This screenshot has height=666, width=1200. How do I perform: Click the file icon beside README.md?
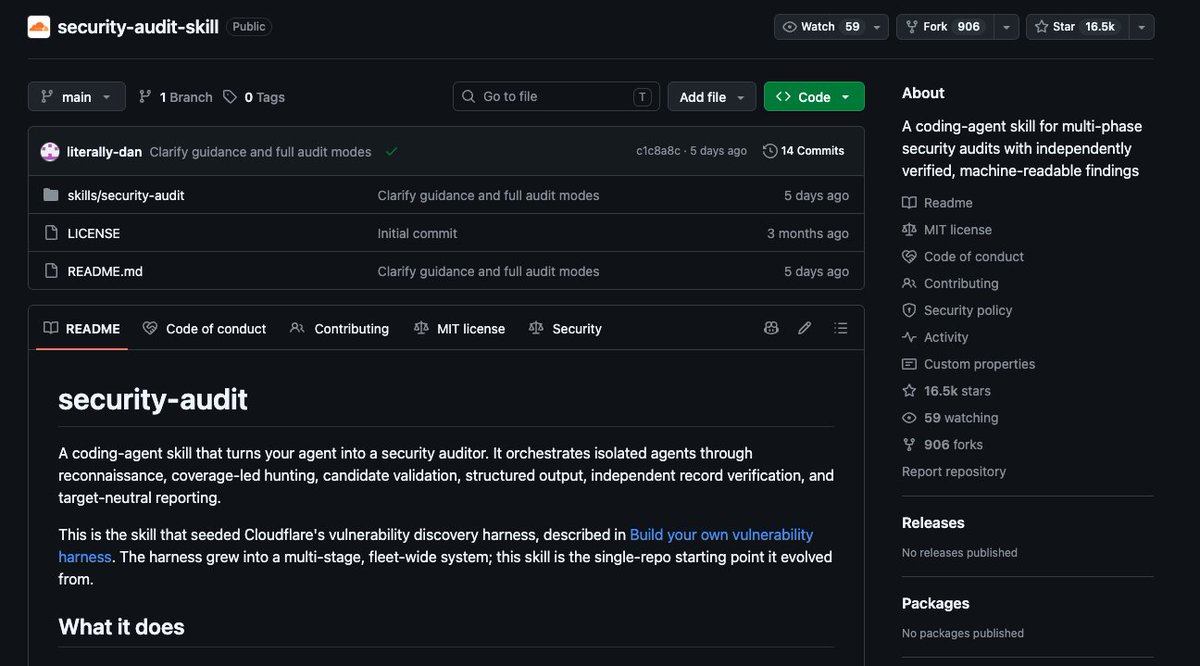point(51,271)
